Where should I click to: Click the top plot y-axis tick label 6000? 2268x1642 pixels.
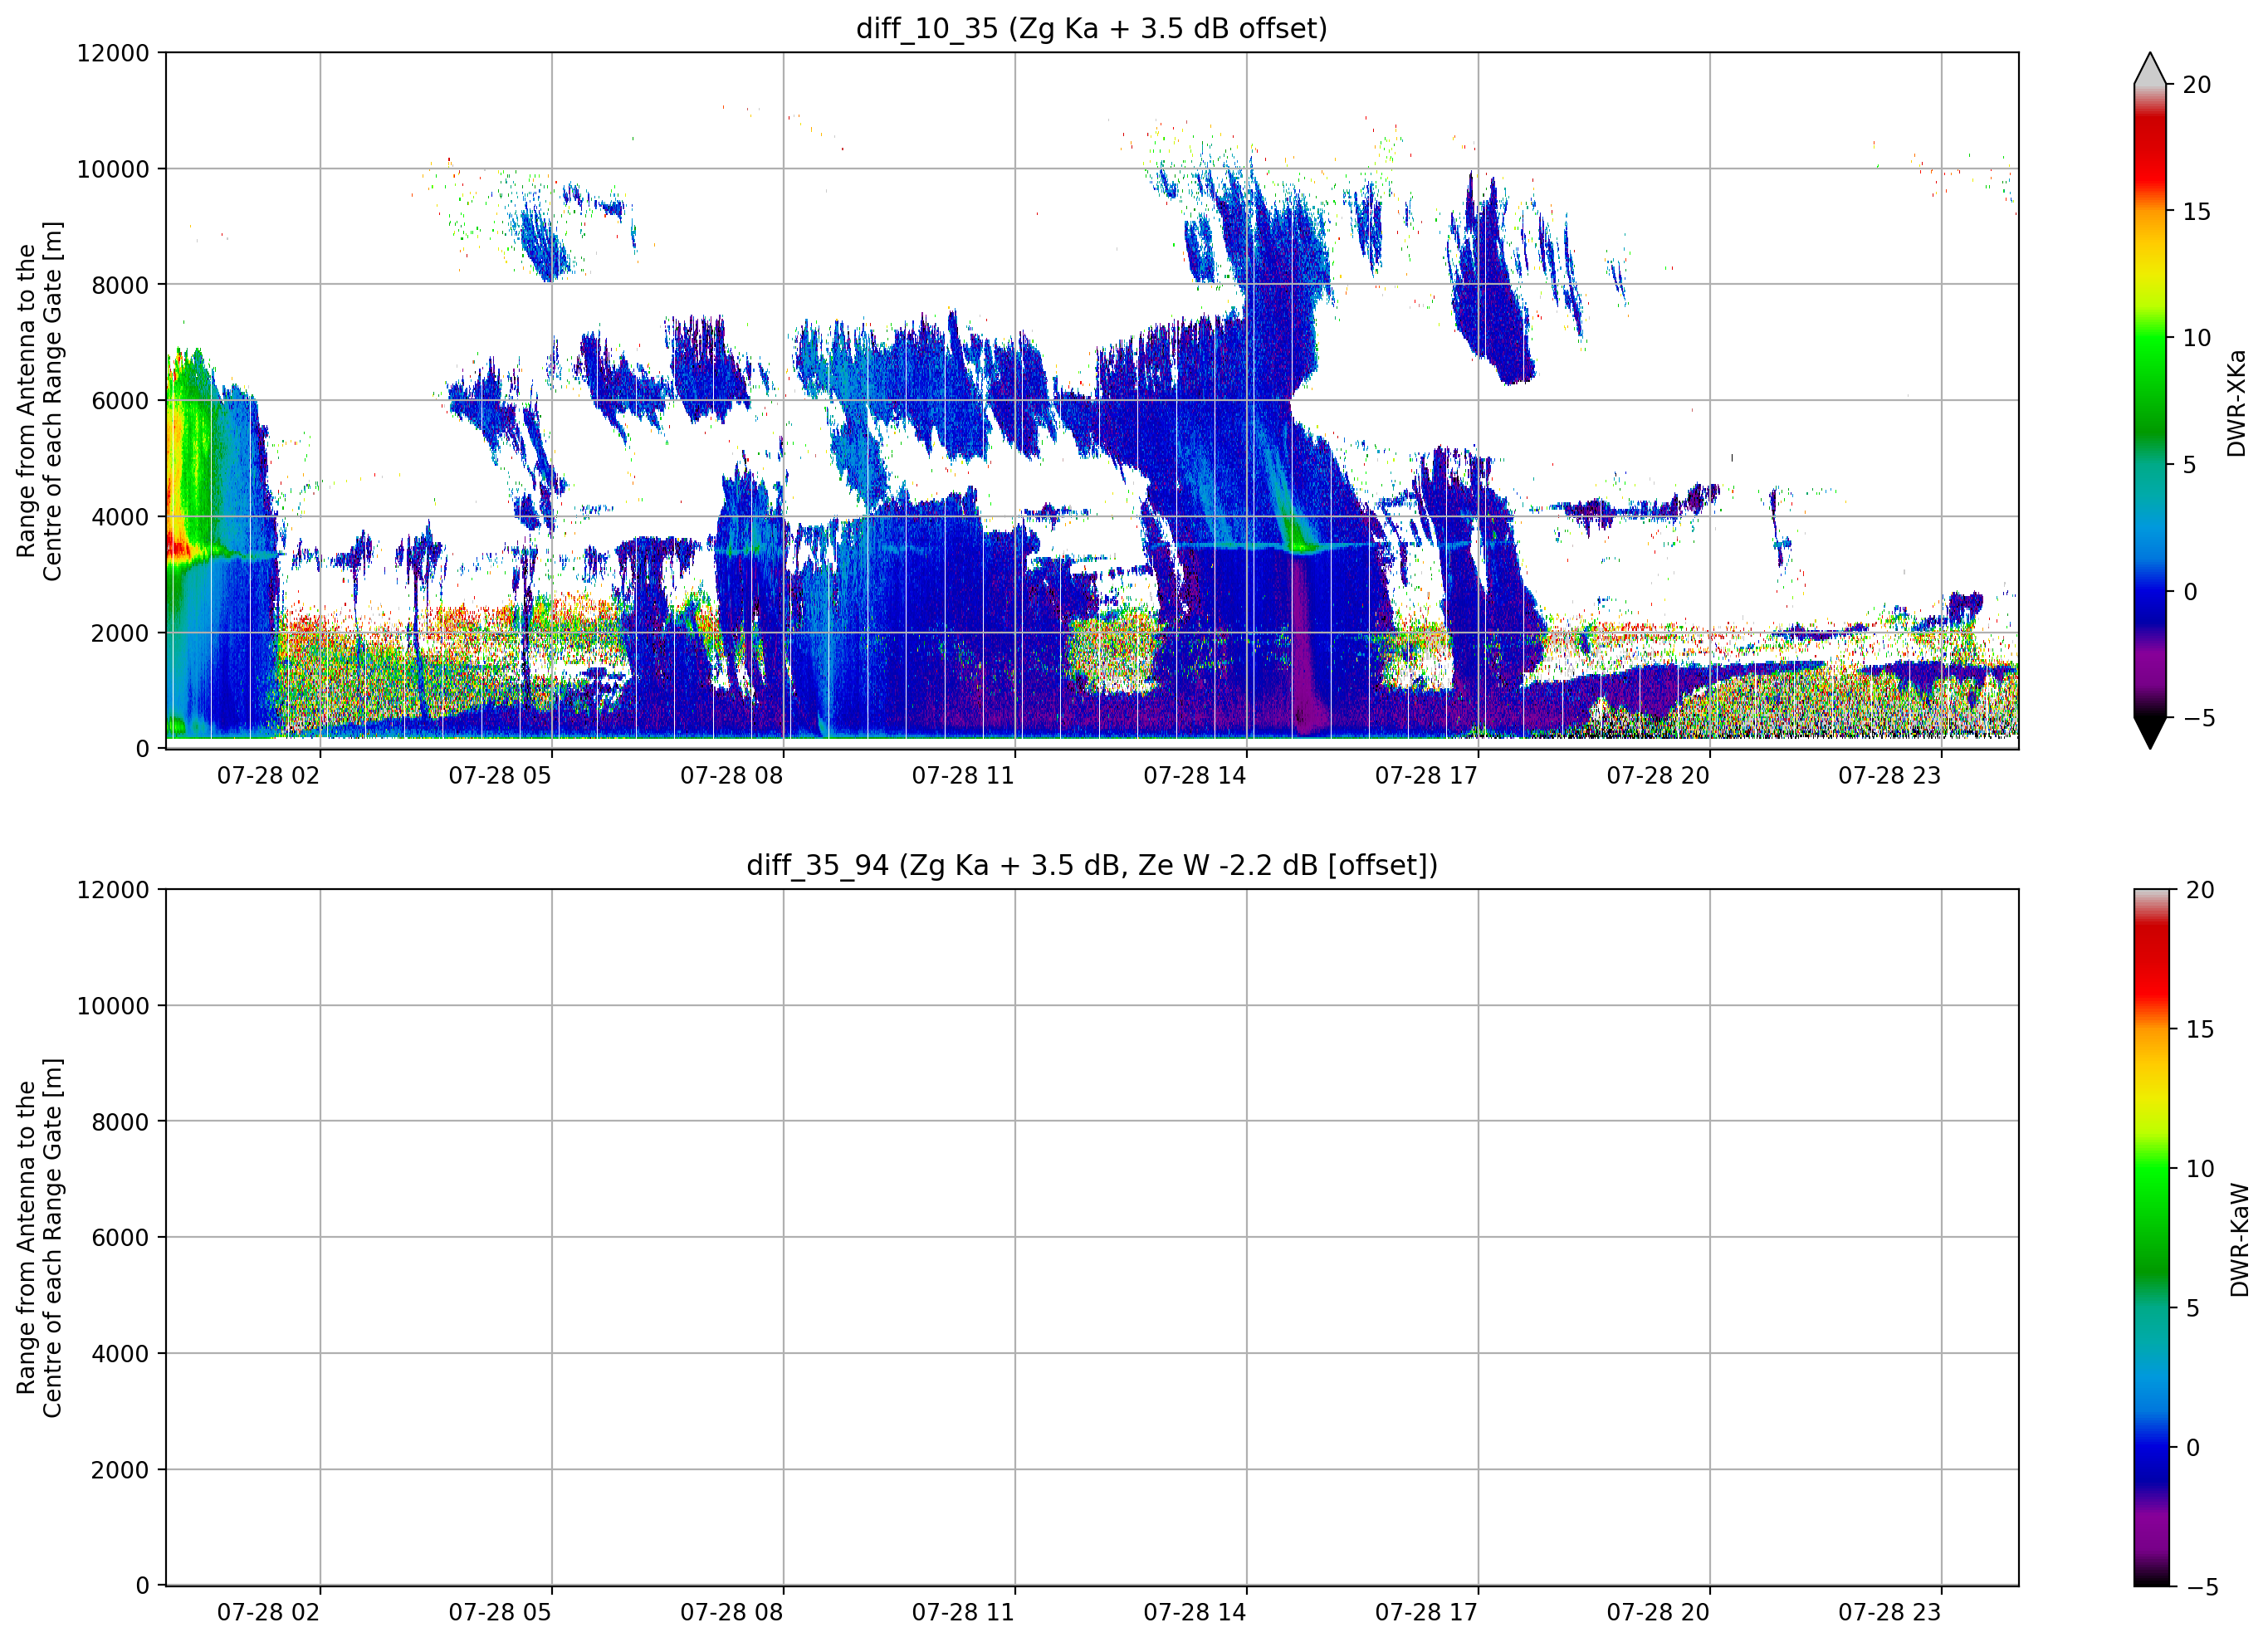(120, 401)
